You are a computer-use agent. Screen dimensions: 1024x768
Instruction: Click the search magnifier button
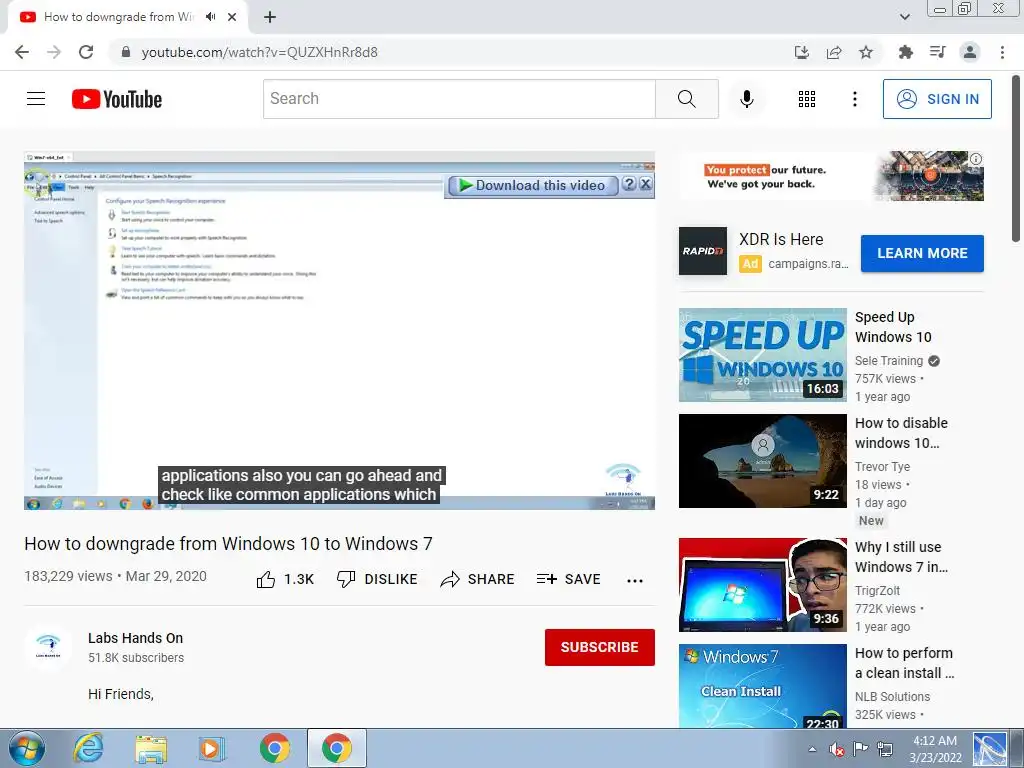[686, 99]
